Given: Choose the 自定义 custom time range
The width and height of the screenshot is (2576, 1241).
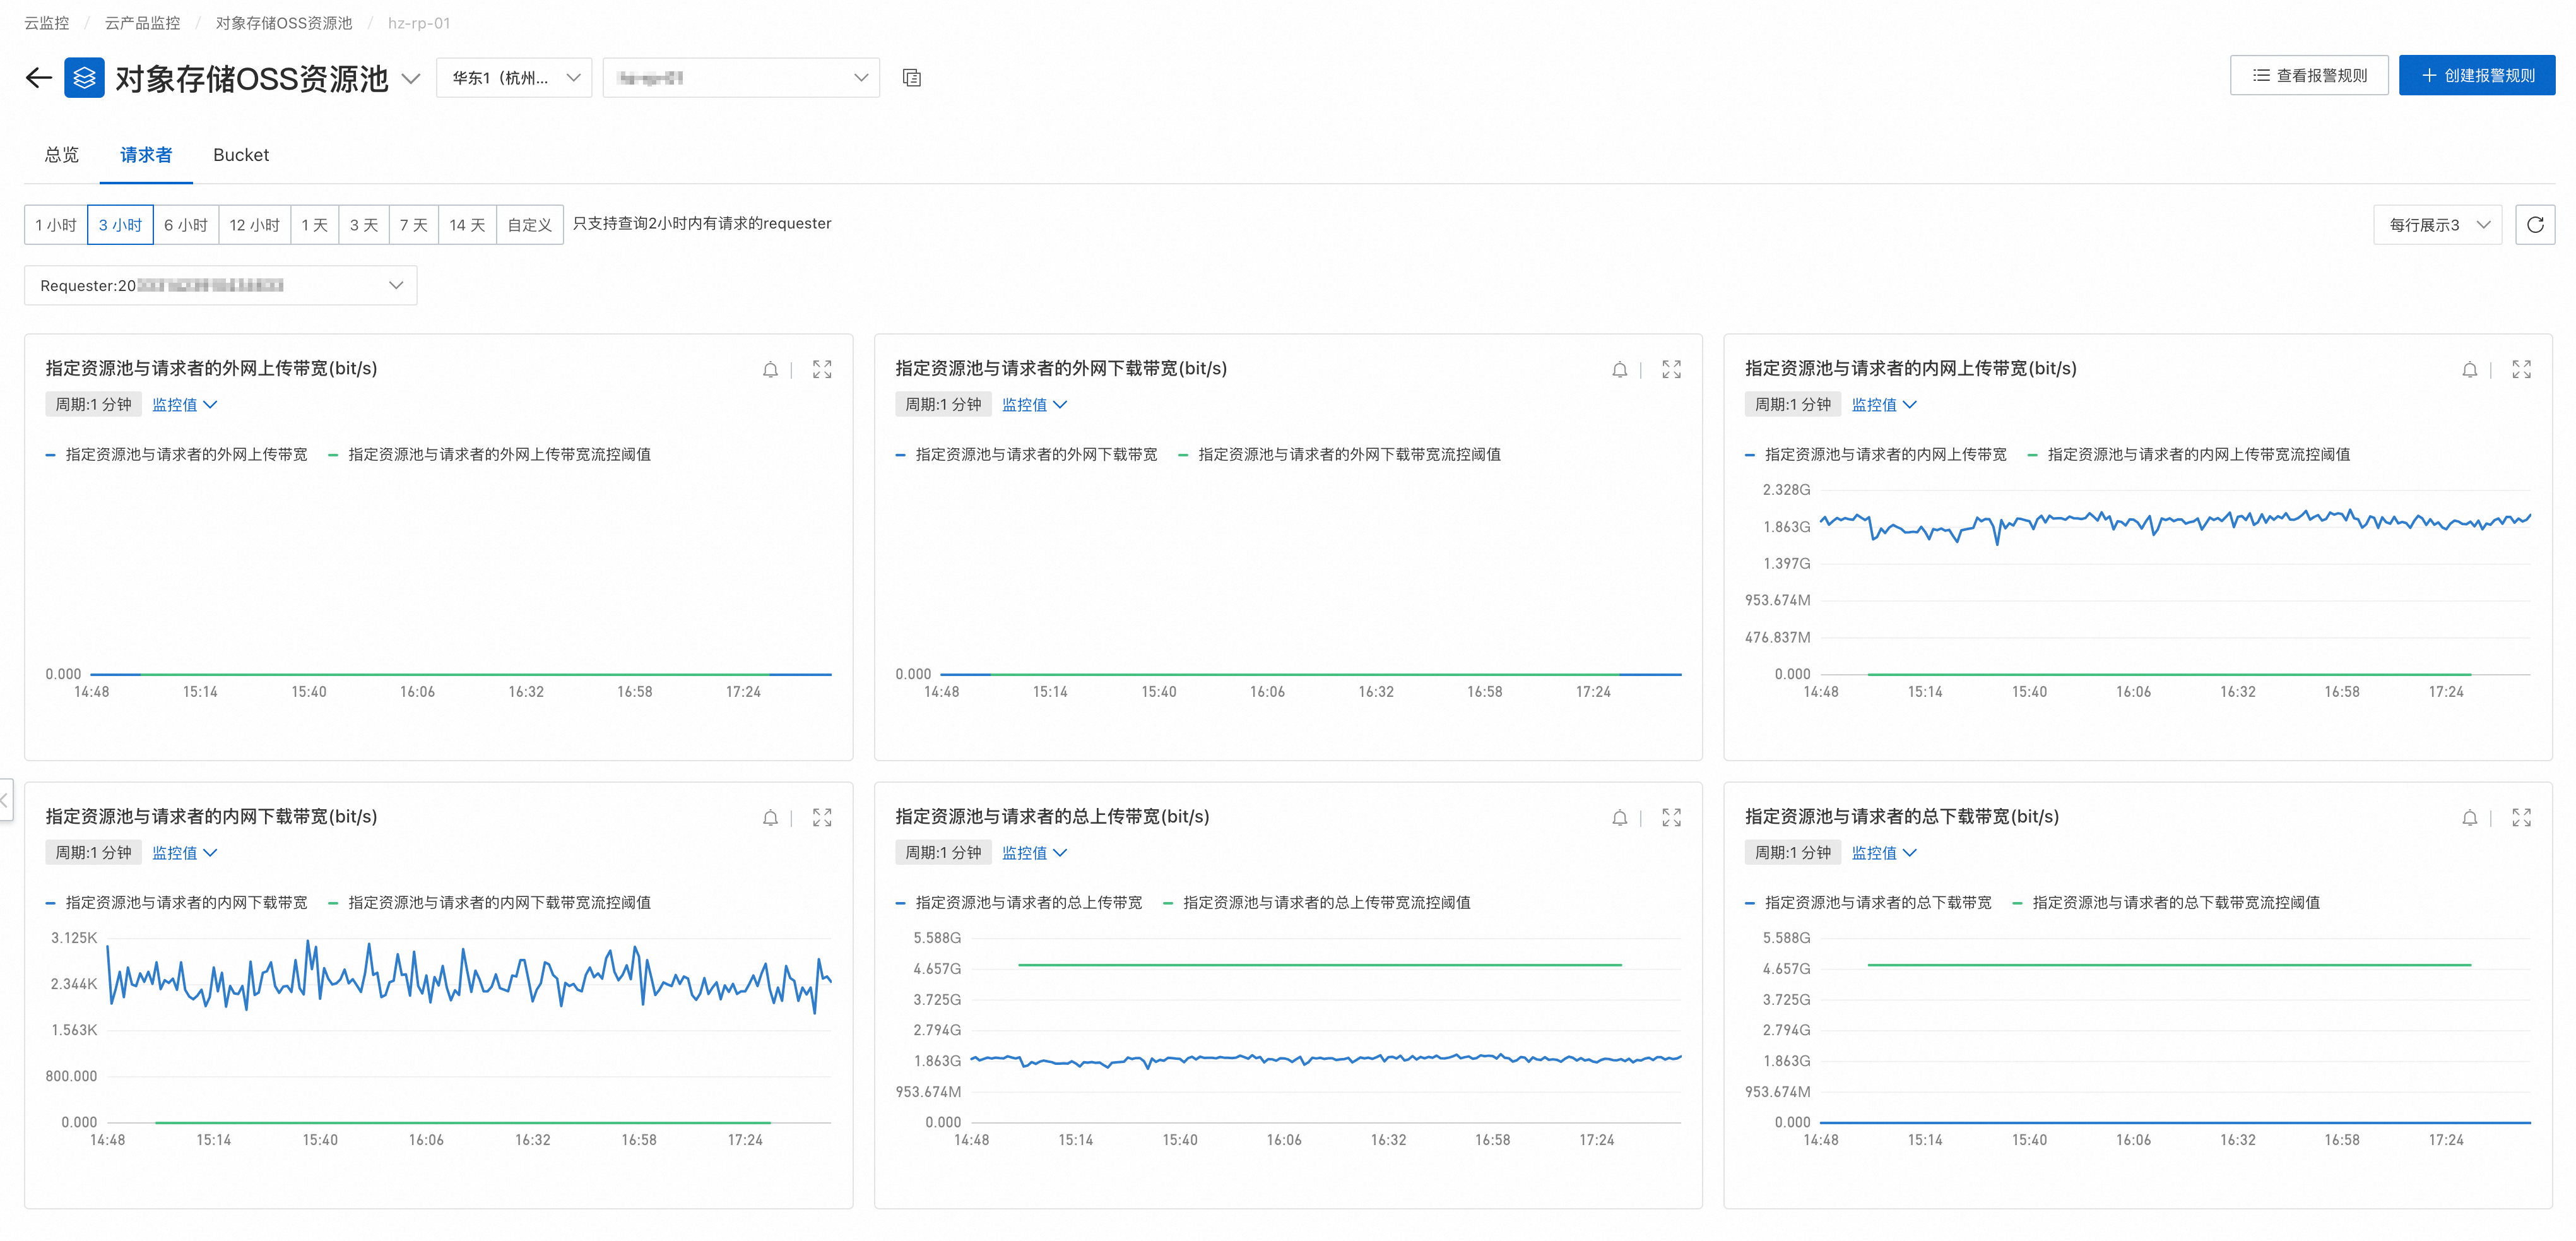Looking at the screenshot, I should pos(530,225).
